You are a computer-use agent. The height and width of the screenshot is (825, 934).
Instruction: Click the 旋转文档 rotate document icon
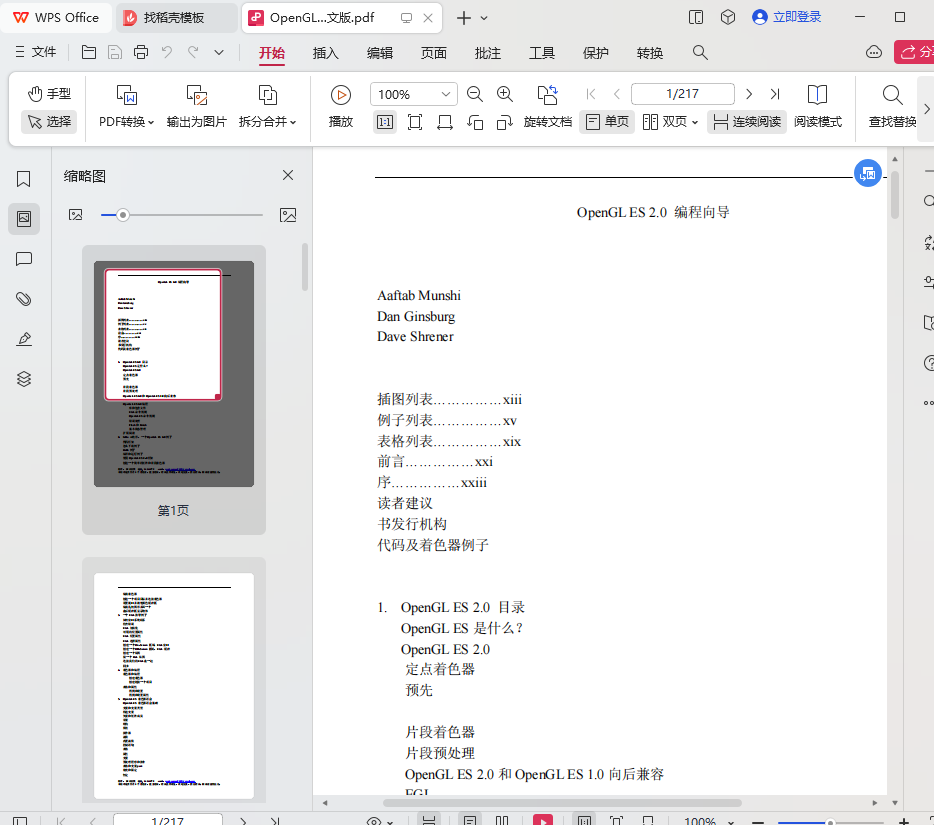pyautogui.click(x=547, y=95)
